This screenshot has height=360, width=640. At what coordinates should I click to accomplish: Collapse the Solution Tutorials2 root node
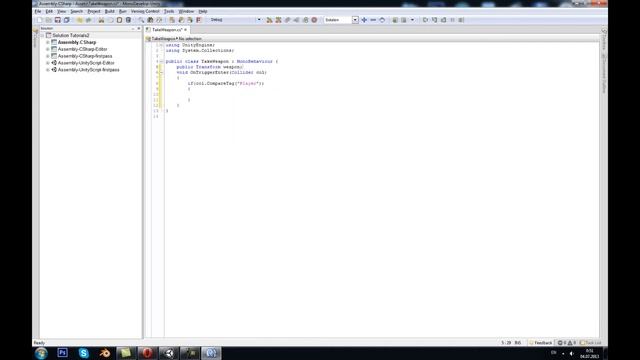[x=42, y=36]
